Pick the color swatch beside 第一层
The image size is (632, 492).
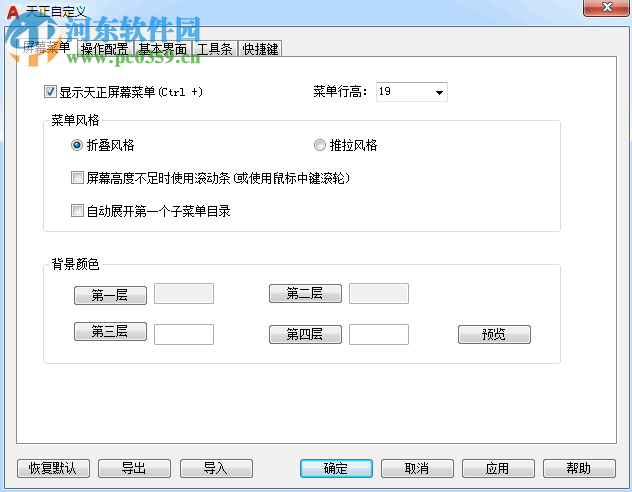click(184, 293)
